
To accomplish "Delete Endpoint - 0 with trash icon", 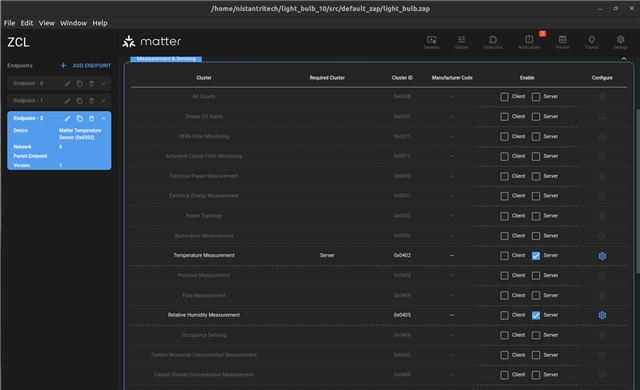I will coord(91,84).
